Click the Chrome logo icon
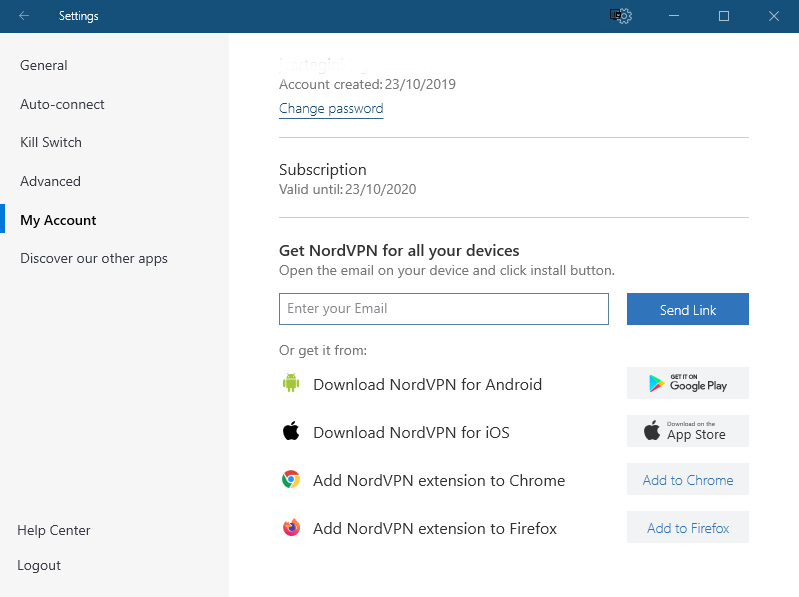 (291, 479)
